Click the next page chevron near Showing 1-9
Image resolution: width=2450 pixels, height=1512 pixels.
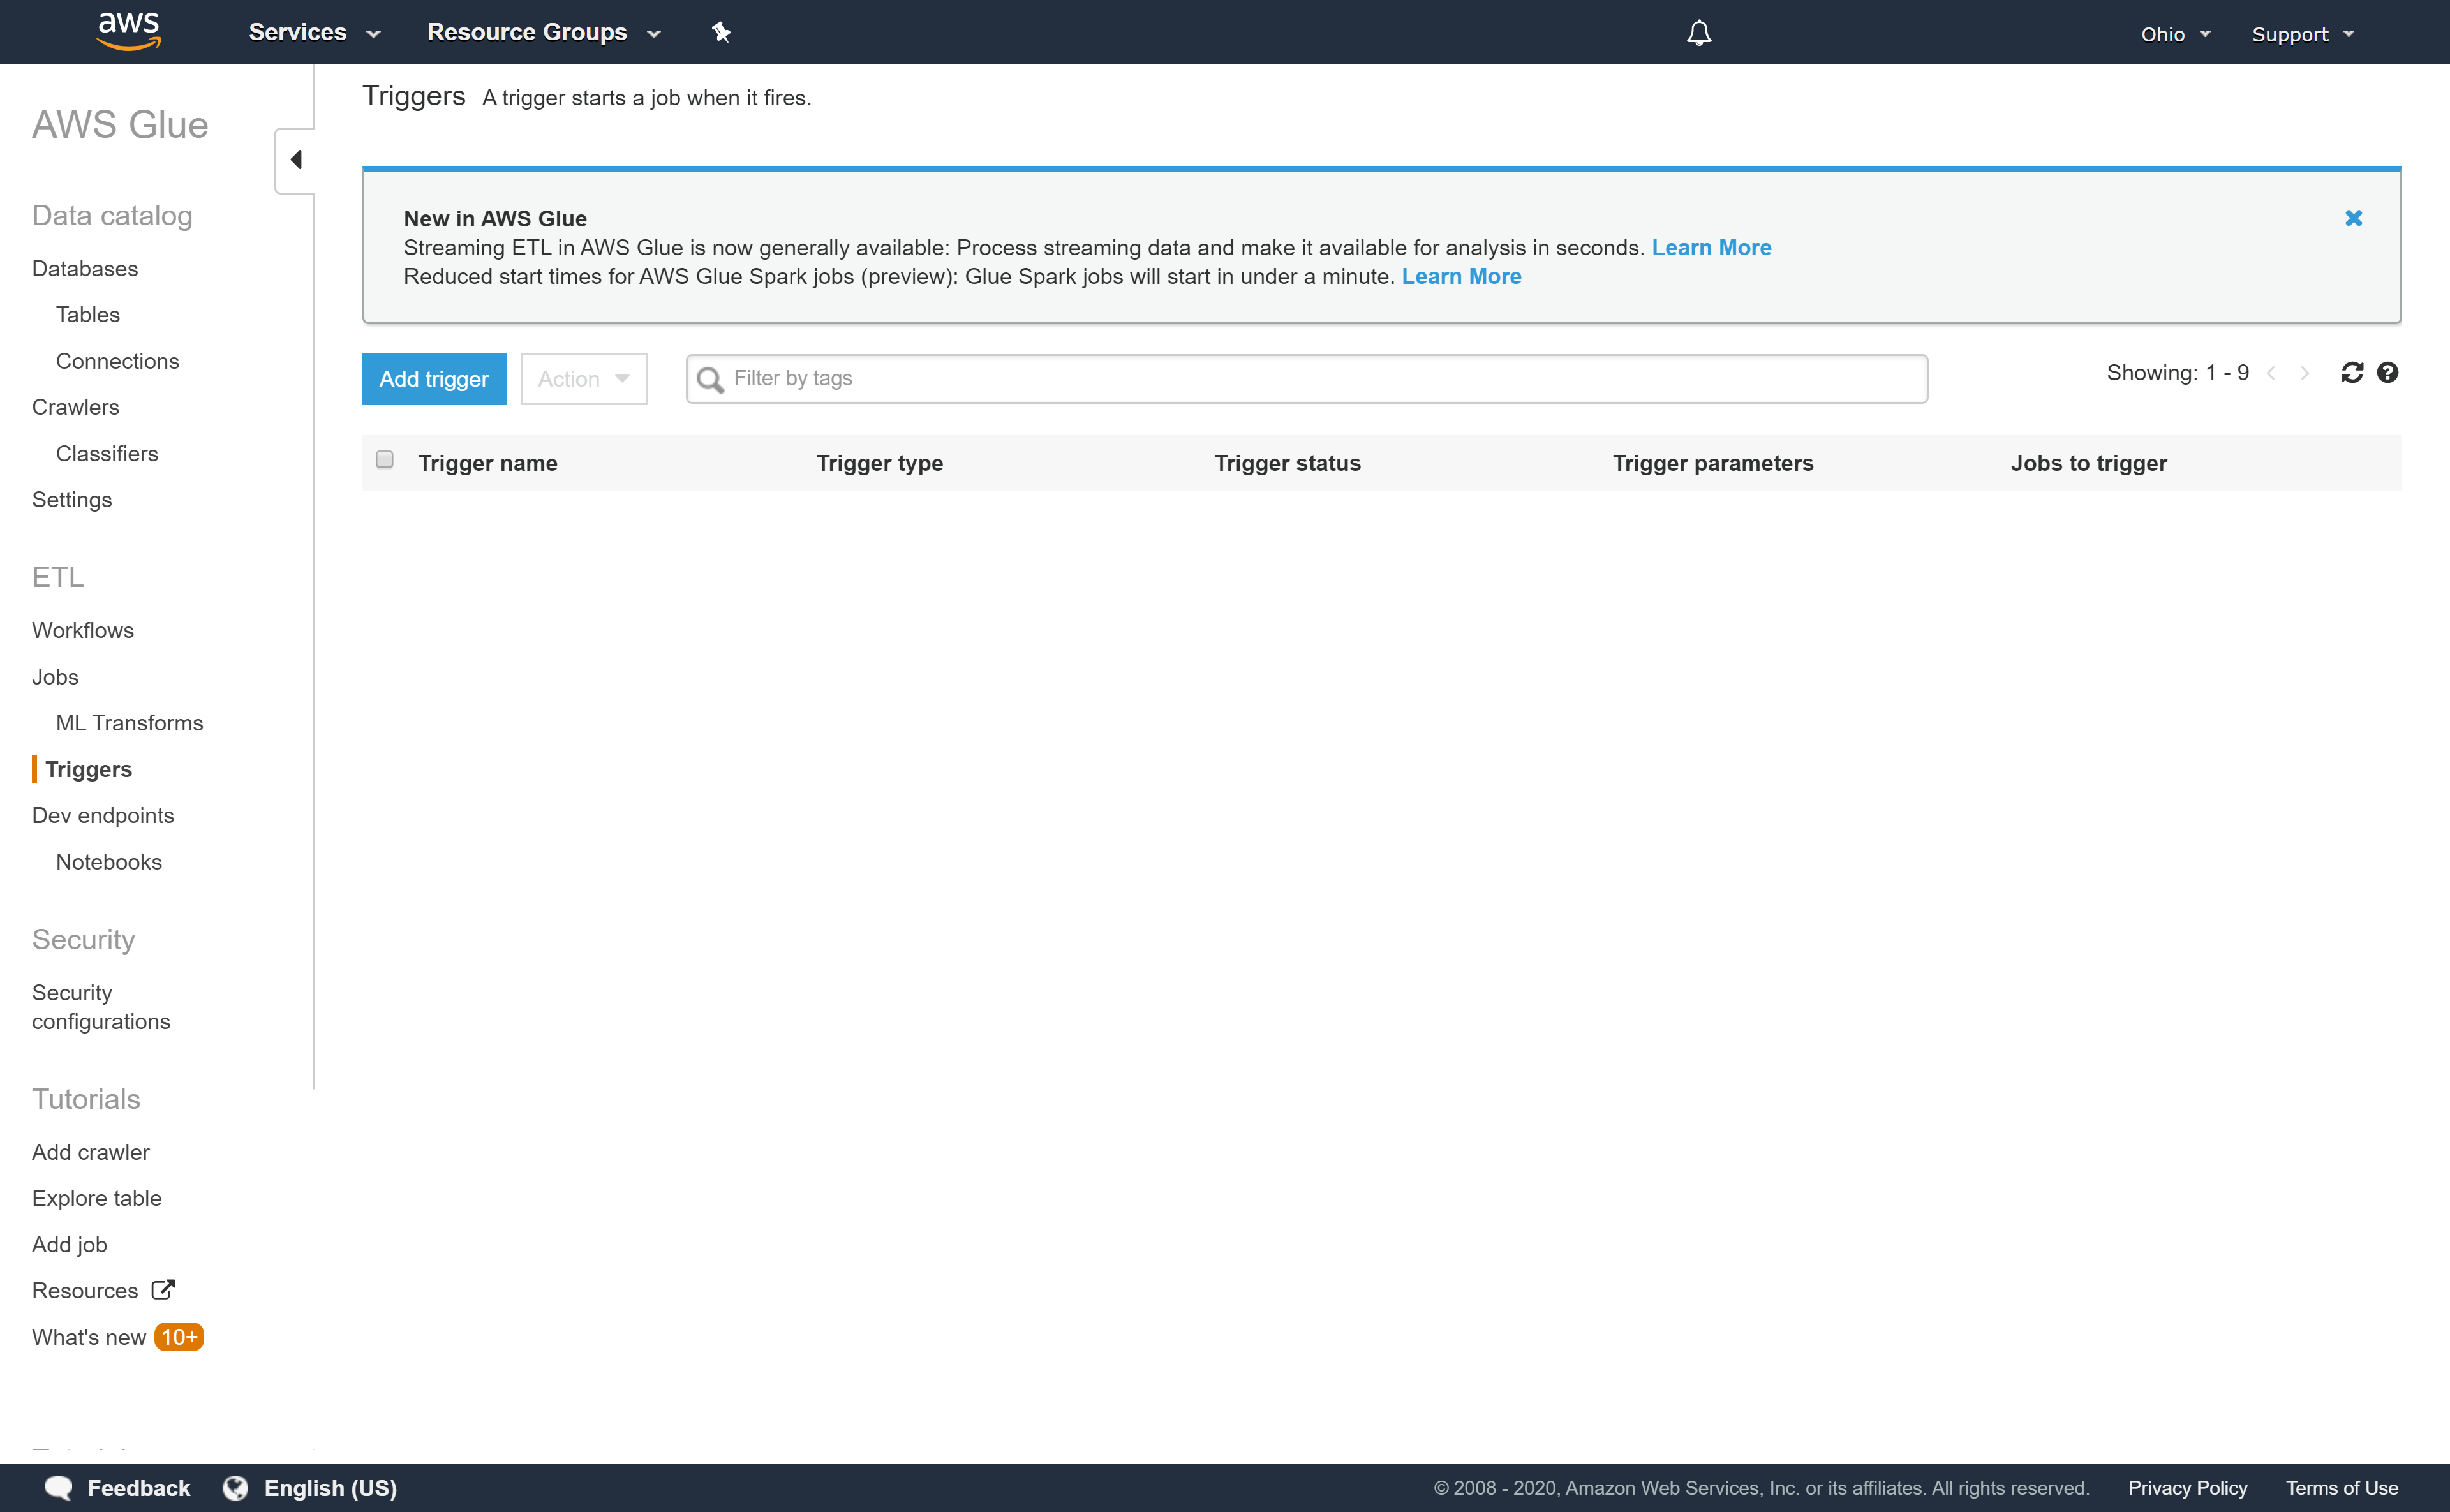2306,372
